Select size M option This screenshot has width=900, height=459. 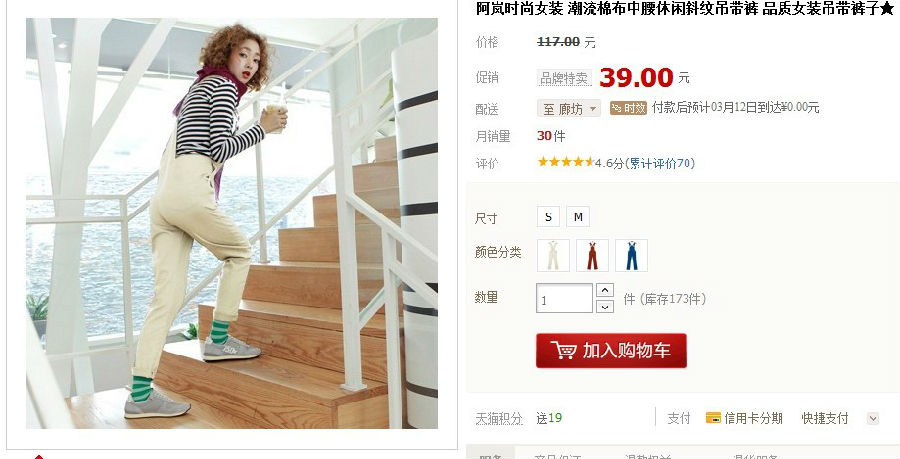[578, 217]
